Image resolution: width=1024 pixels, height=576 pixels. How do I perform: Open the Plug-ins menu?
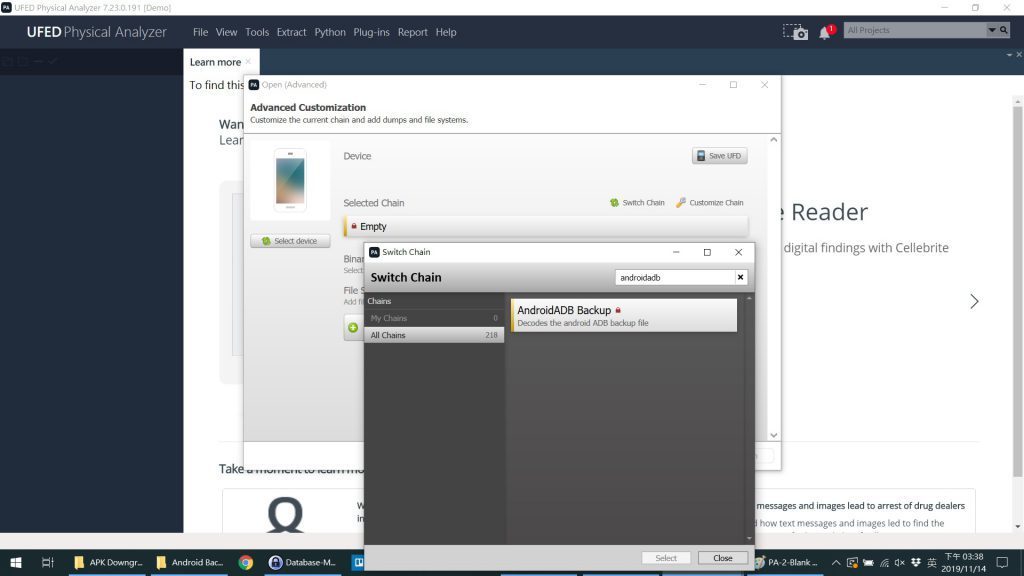pyautogui.click(x=371, y=32)
